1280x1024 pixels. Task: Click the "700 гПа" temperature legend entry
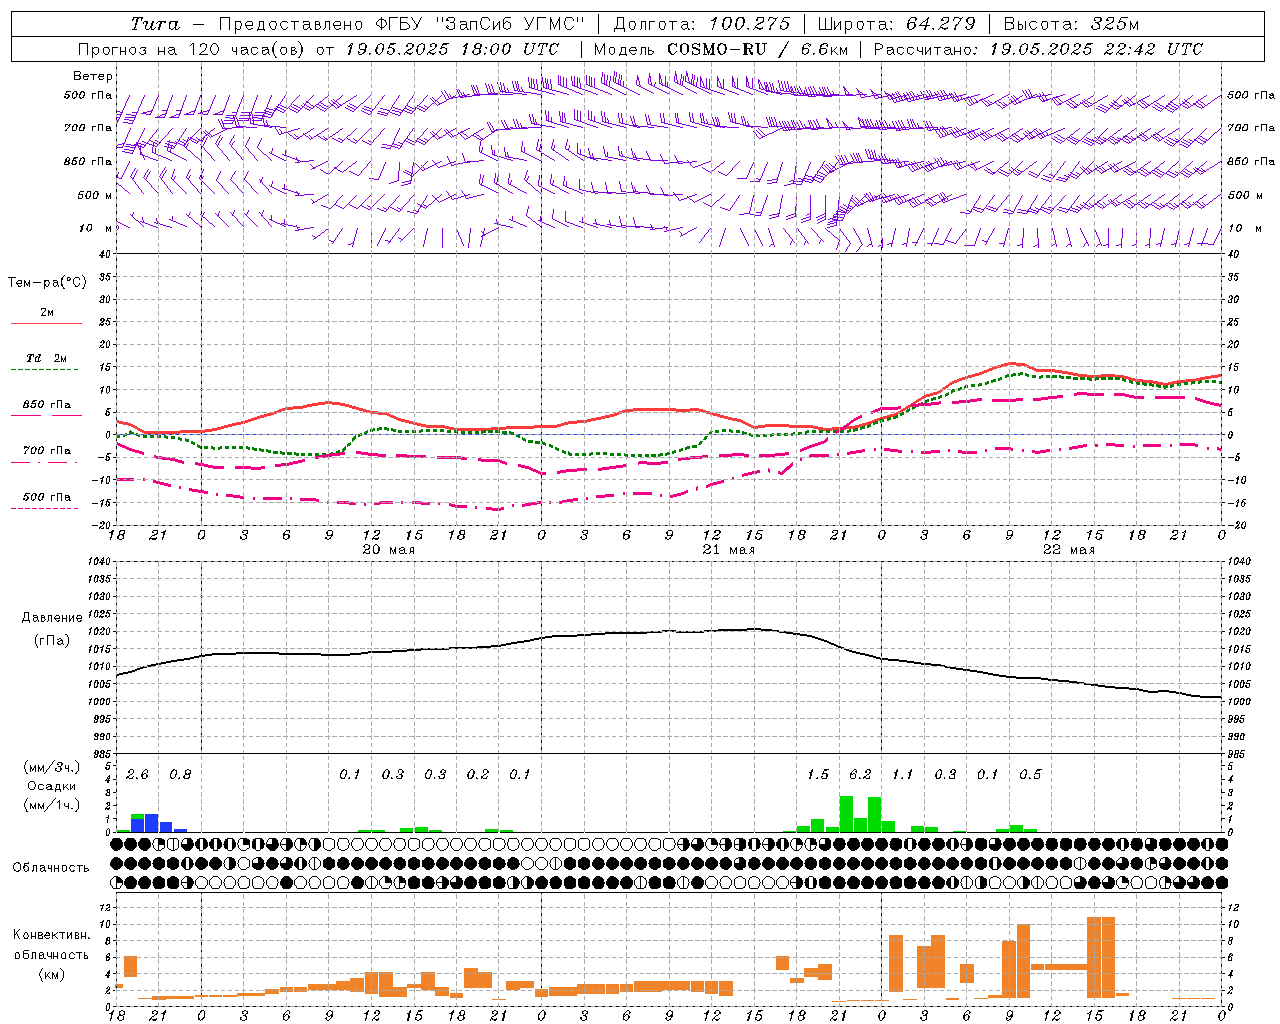click(x=47, y=451)
